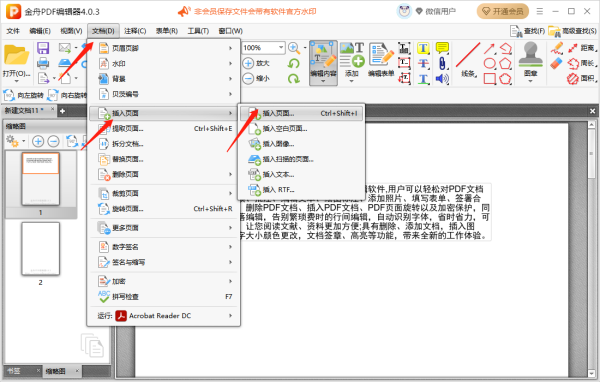Open the 编辑表单 edit form tool
The height and width of the screenshot is (382, 600).
tap(381, 59)
